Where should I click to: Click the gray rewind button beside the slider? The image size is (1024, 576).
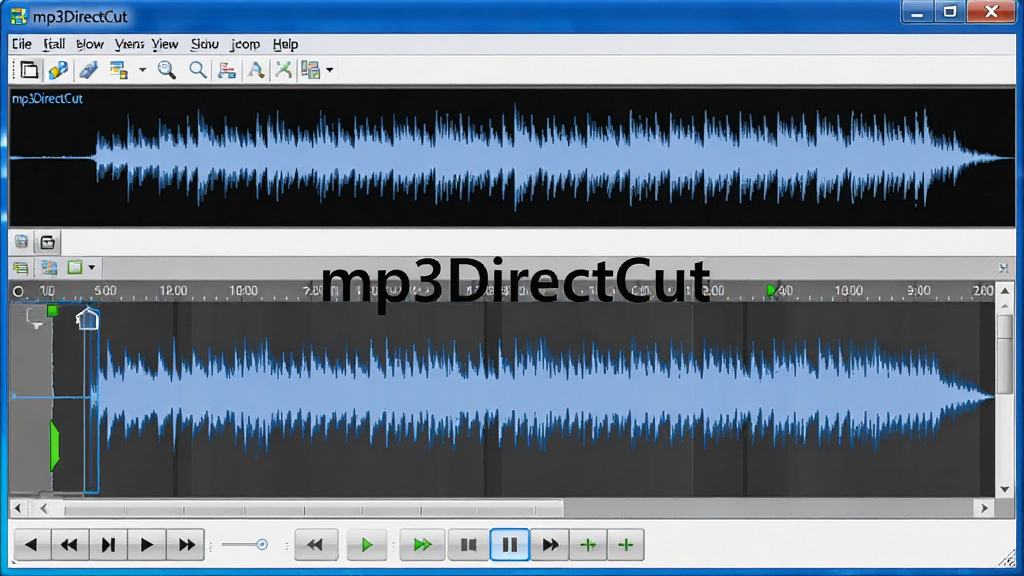pos(315,545)
